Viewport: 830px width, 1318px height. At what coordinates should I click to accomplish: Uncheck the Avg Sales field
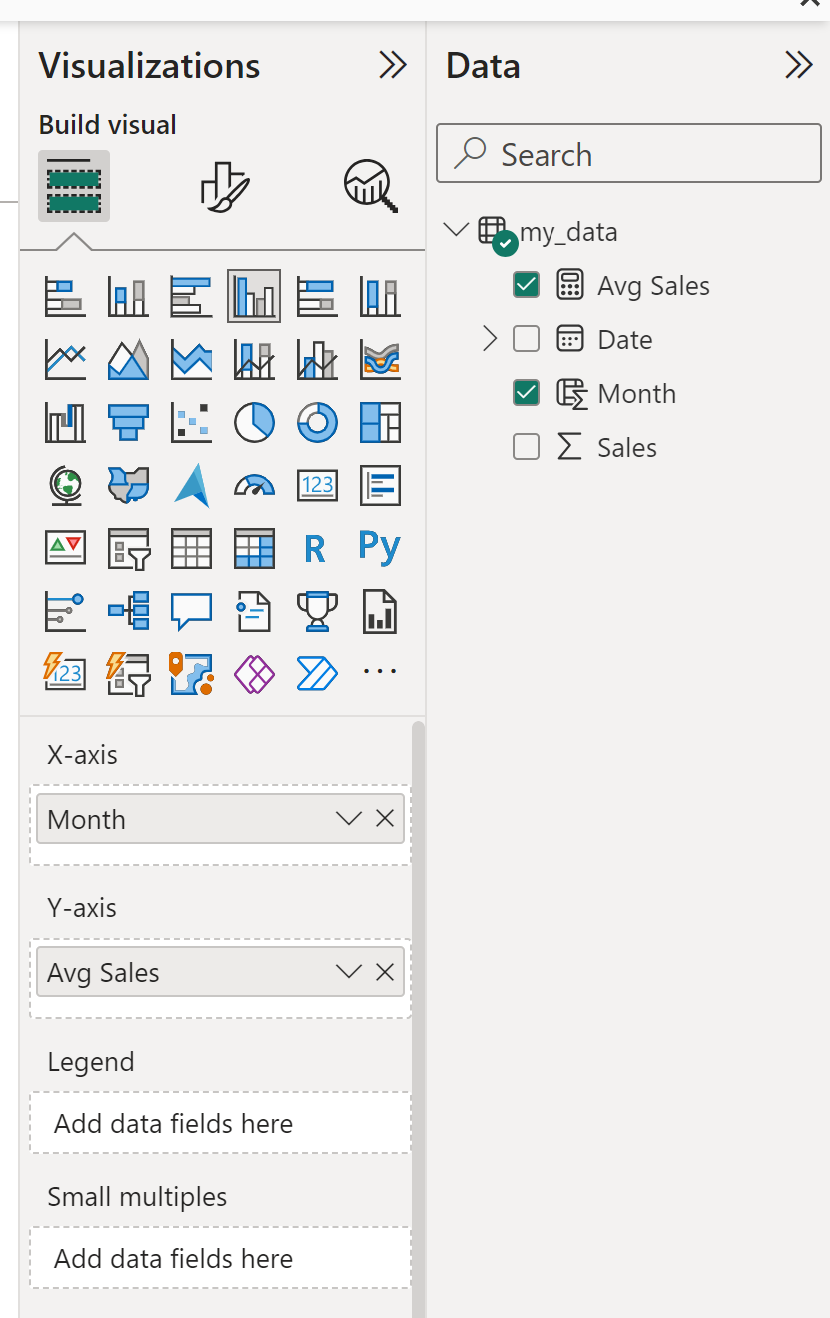pyautogui.click(x=526, y=285)
